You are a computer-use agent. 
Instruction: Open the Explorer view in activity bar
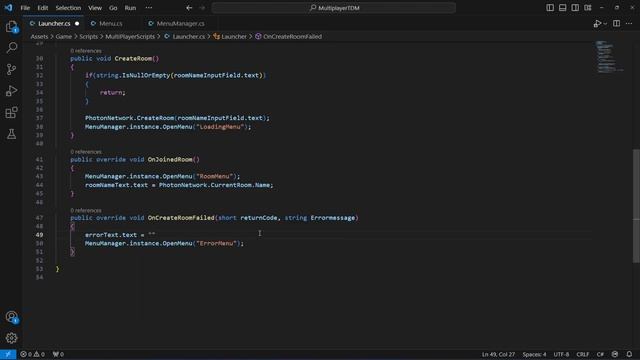(x=11, y=27)
